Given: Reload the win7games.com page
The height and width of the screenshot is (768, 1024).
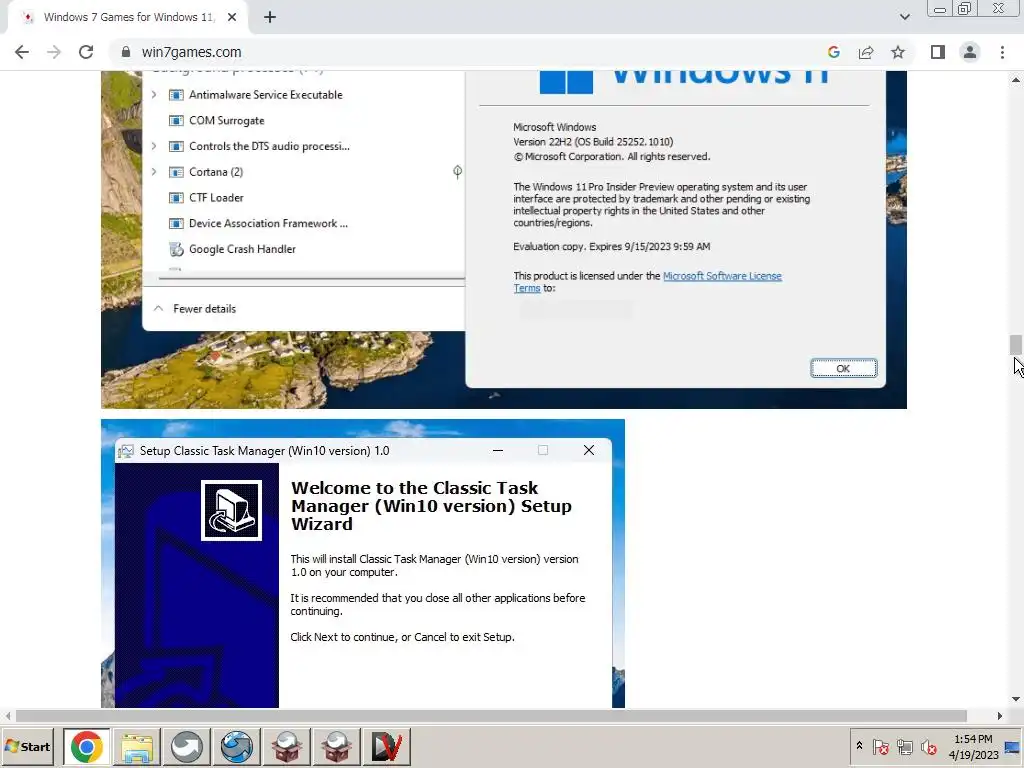Looking at the screenshot, I should point(86,52).
